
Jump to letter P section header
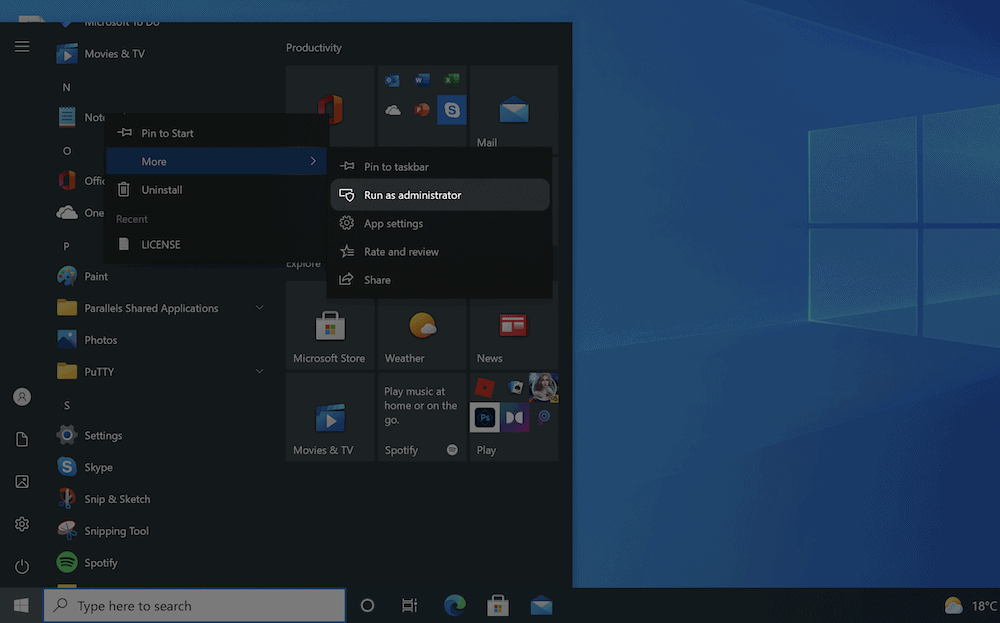[66, 246]
